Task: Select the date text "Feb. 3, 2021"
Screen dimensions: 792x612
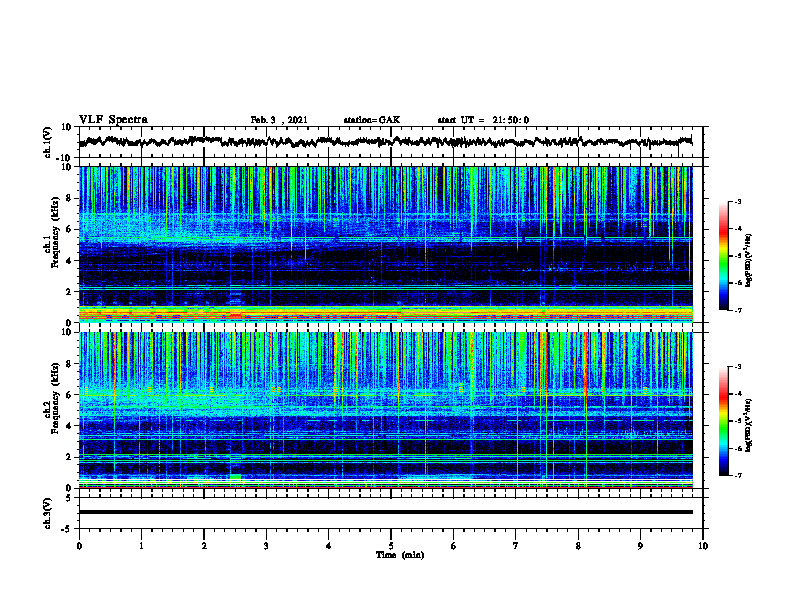Action: 279,120
